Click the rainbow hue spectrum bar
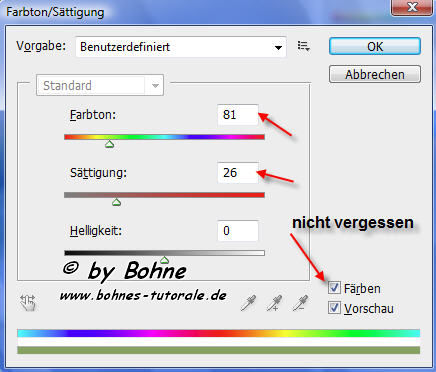 [x=218, y=333]
